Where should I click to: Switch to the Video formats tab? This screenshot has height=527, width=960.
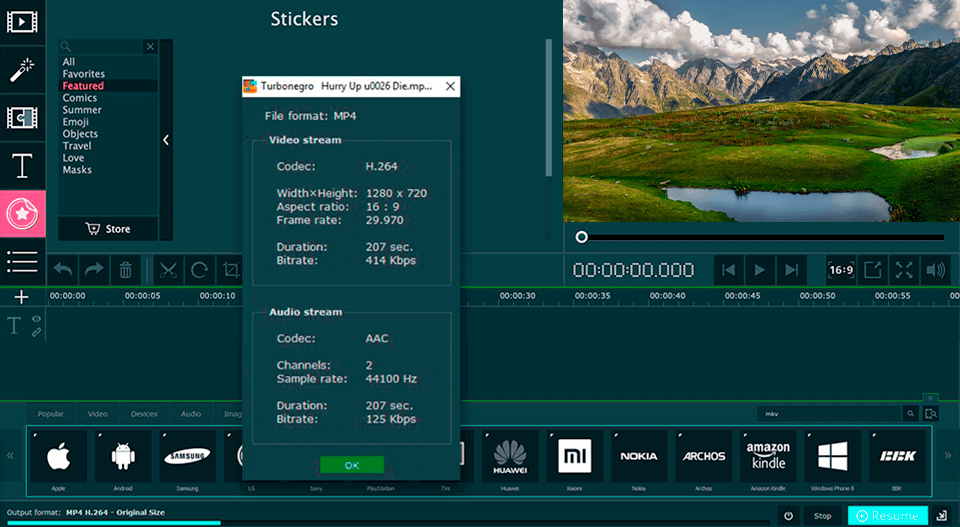click(97, 414)
